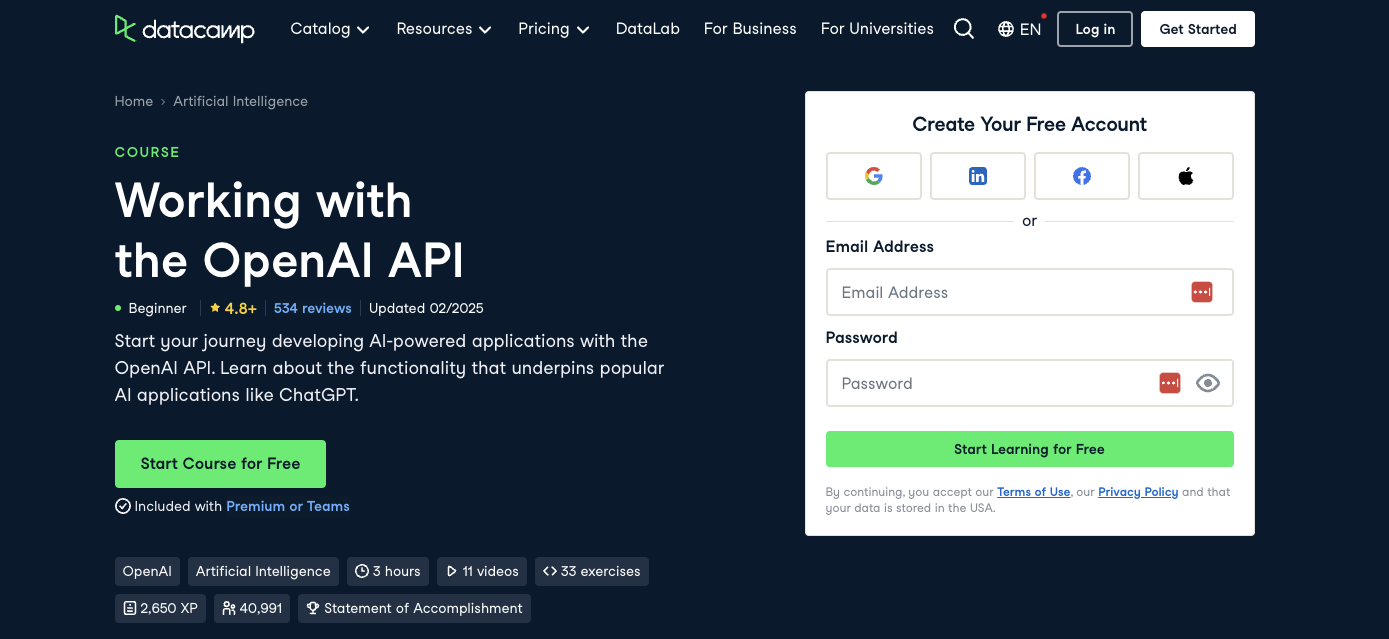The height and width of the screenshot is (639, 1389).
Task: Expand the Pricing dropdown
Action: click(x=553, y=29)
